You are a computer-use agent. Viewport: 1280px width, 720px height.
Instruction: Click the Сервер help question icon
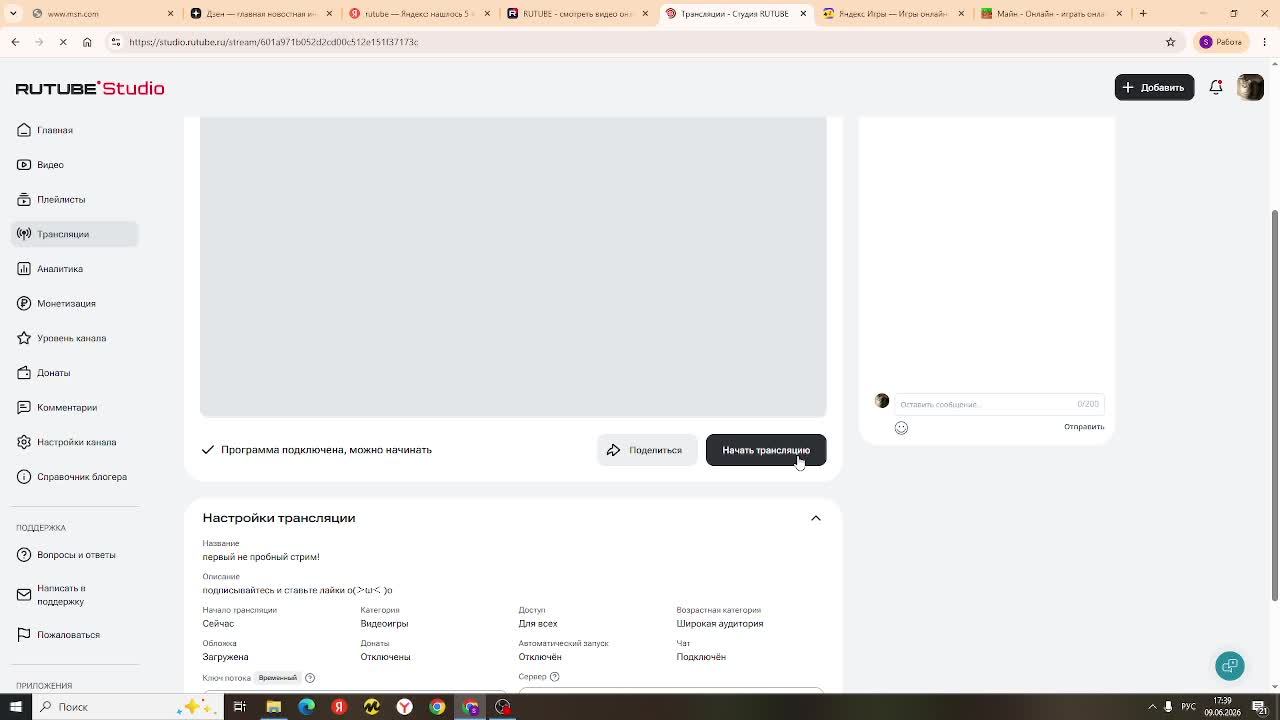point(554,677)
